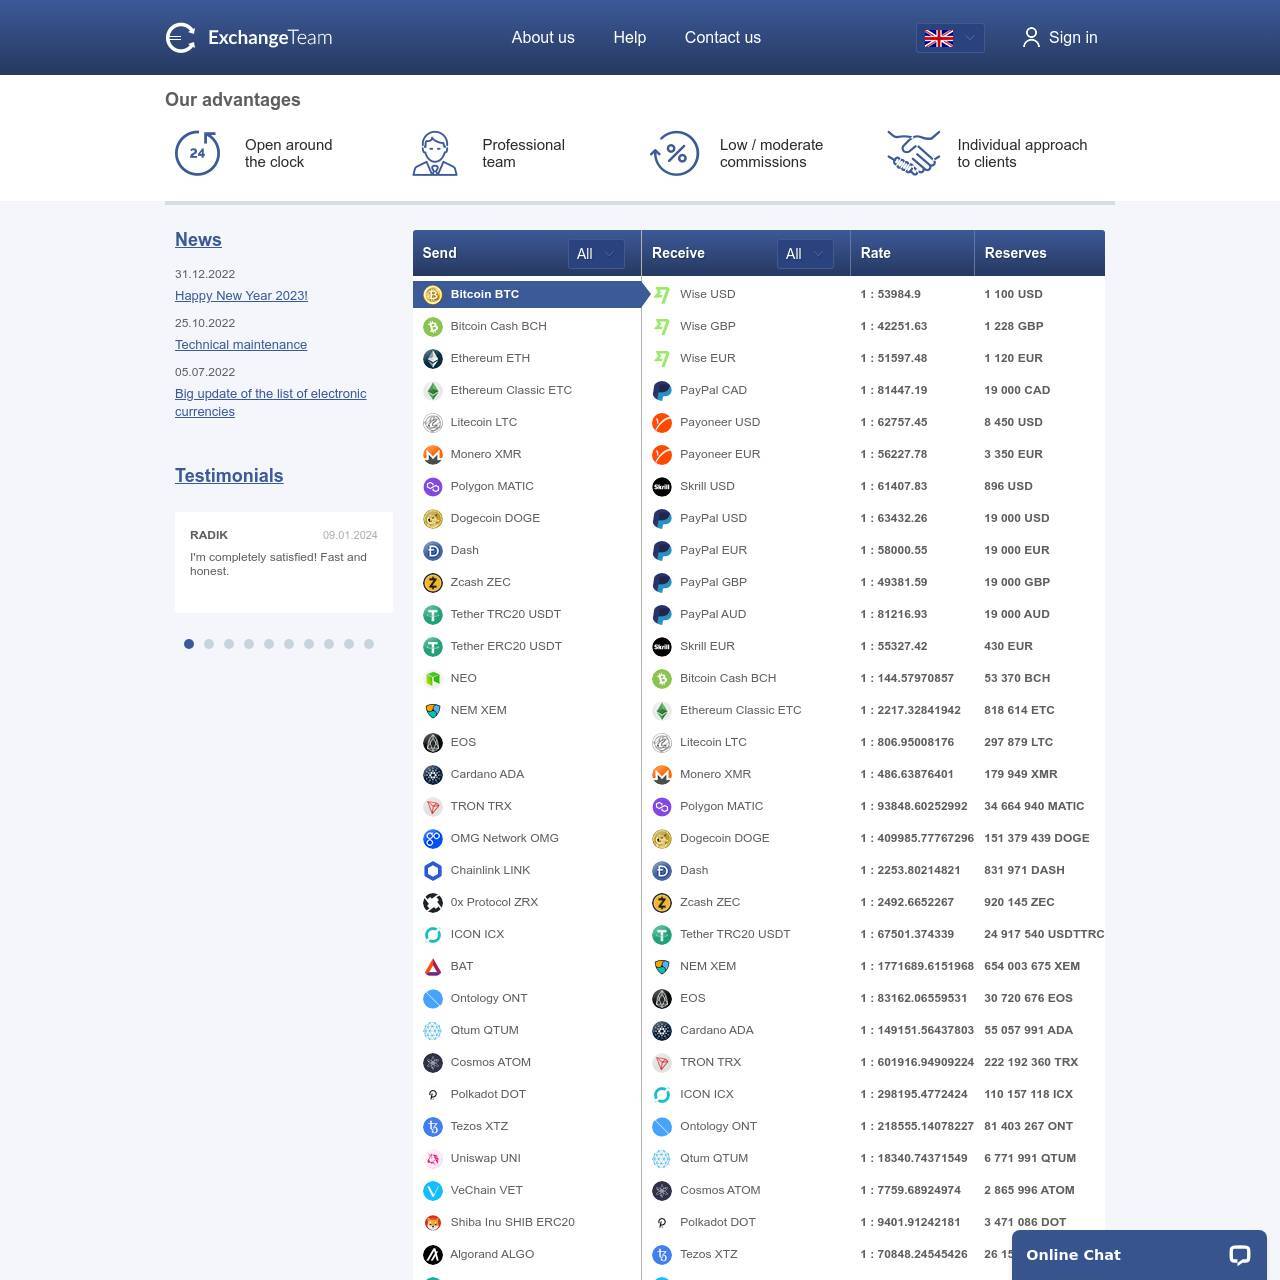Click the Tezos XTZ icon in Receive list
Screen dimensions: 1280x1280
pyautogui.click(x=662, y=1254)
